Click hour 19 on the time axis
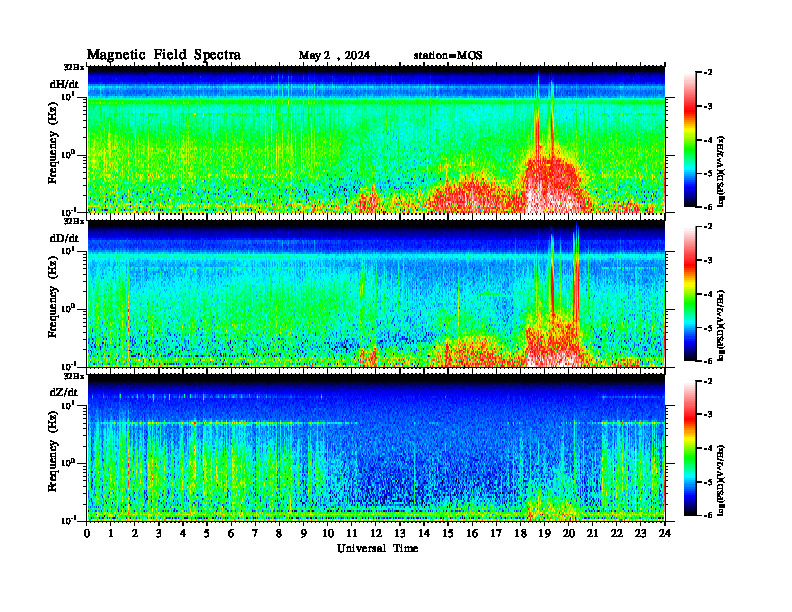Image resolution: width=792 pixels, height=612 pixels. (x=544, y=534)
